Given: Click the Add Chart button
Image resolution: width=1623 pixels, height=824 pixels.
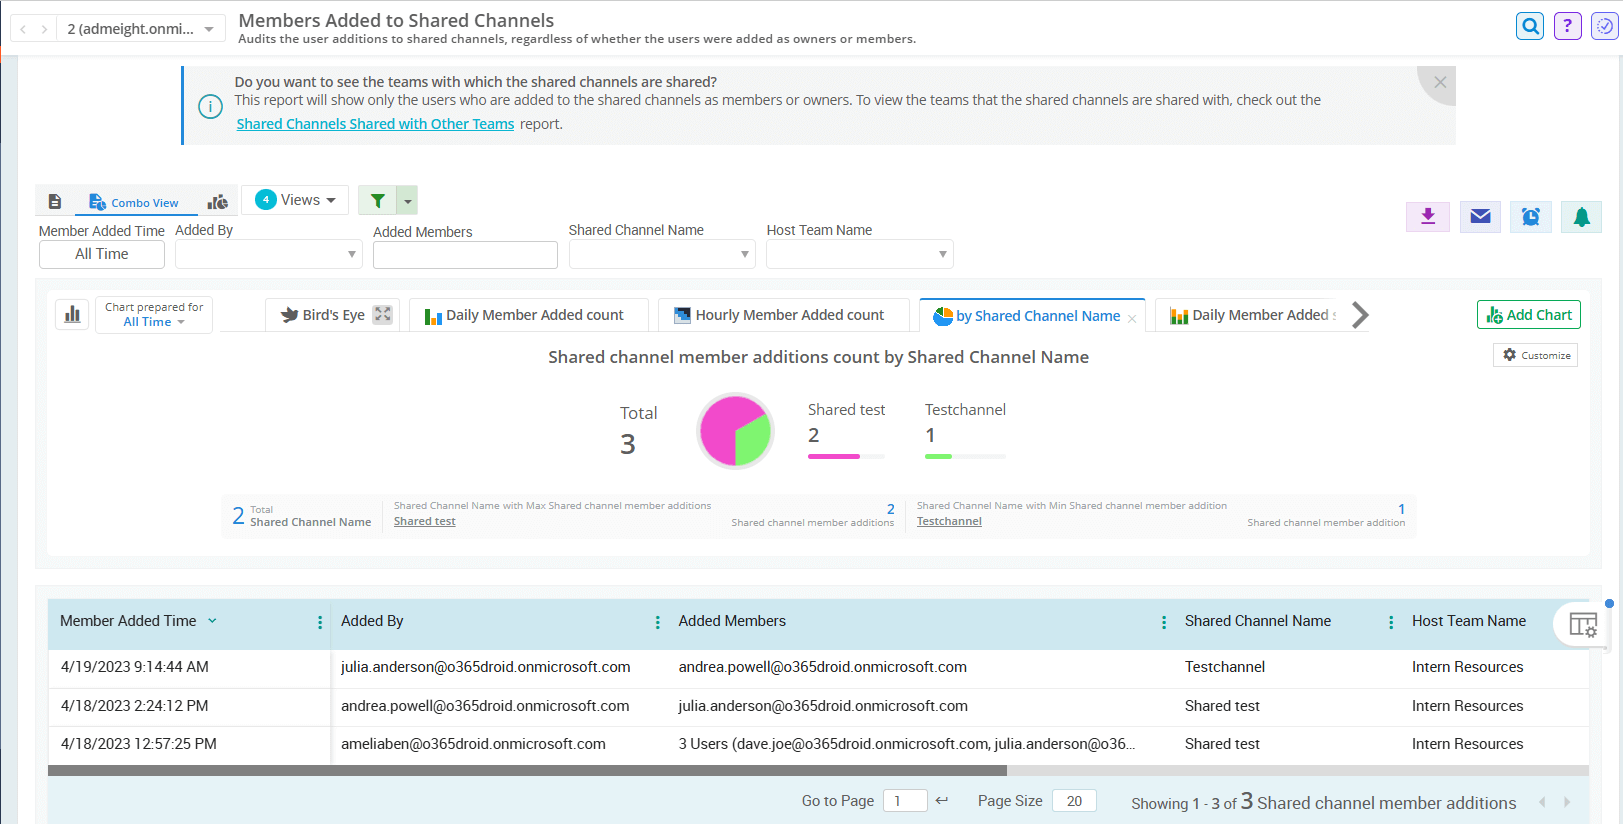Looking at the screenshot, I should click(x=1528, y=315).
